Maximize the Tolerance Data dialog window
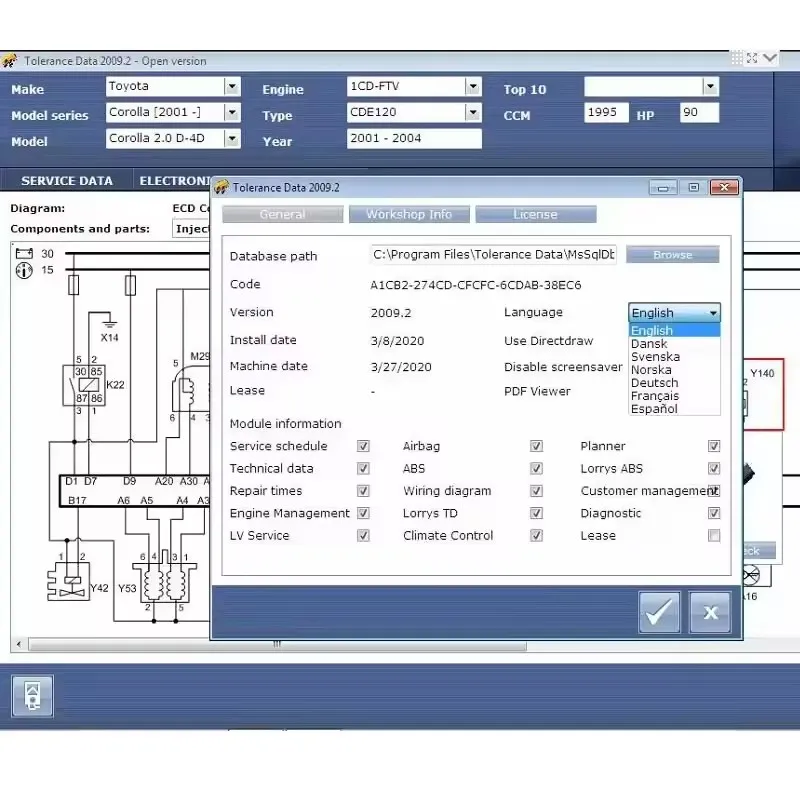 693,187
